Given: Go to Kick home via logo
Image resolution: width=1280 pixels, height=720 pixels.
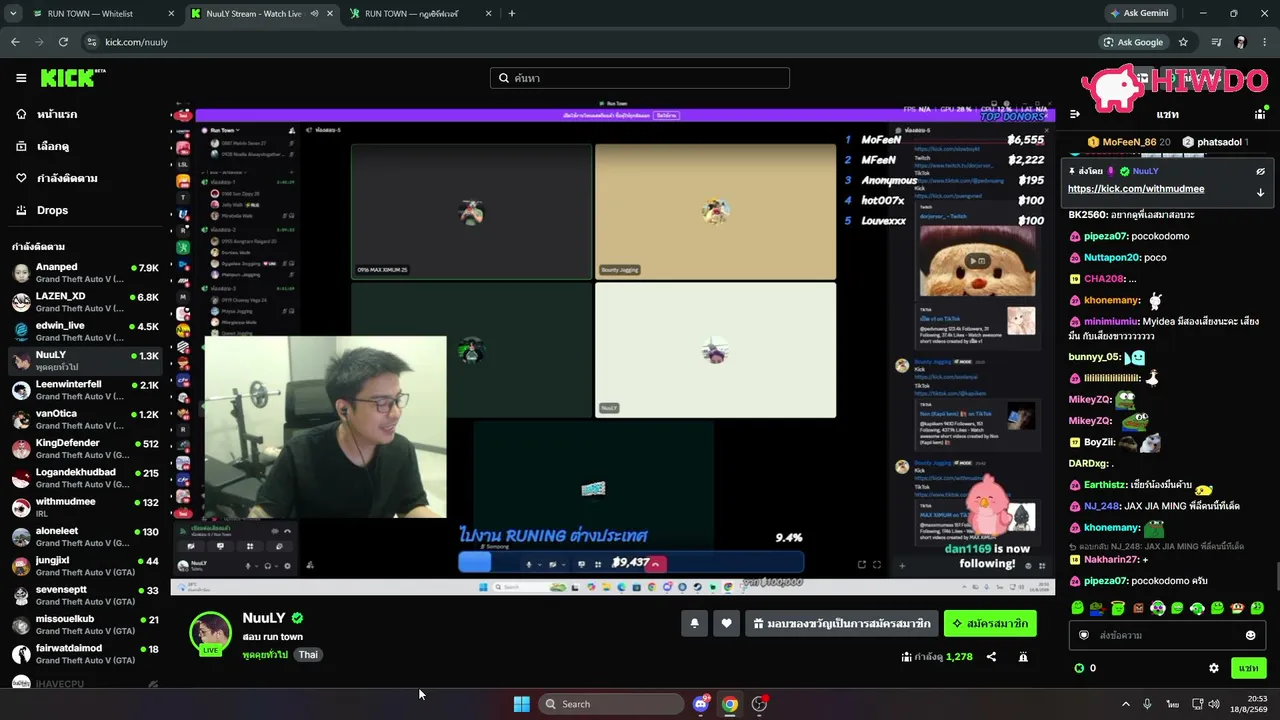Looking at the screenshot, I should [72, 78].
